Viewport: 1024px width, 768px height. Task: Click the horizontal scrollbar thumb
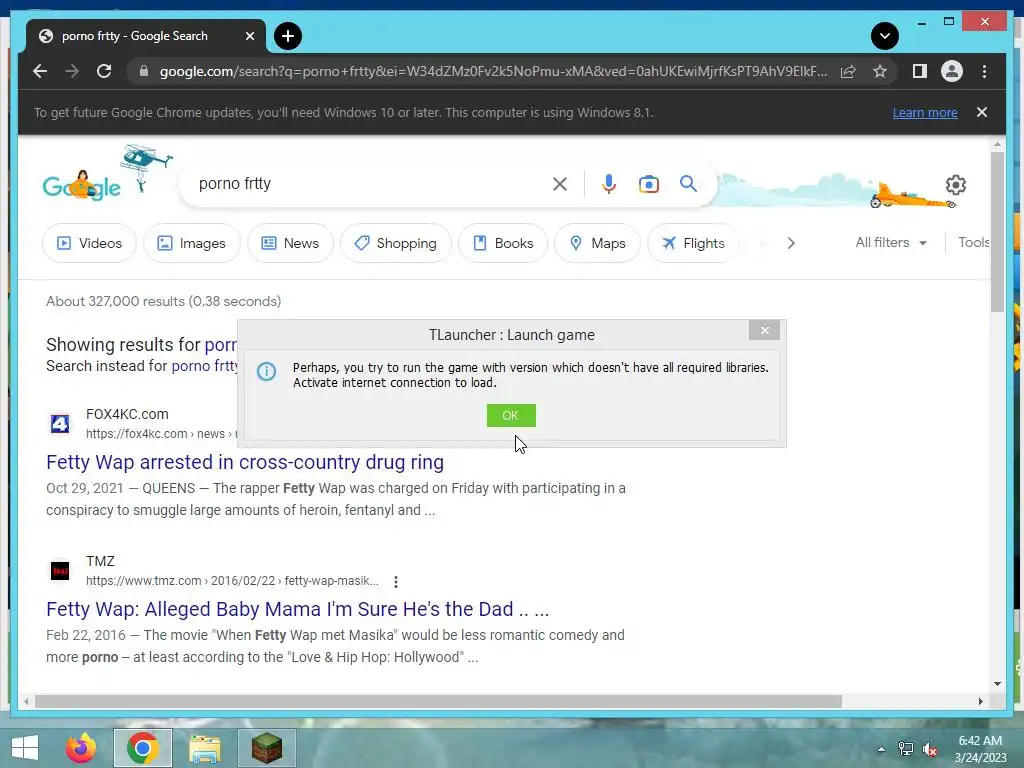tap(438, 701)
